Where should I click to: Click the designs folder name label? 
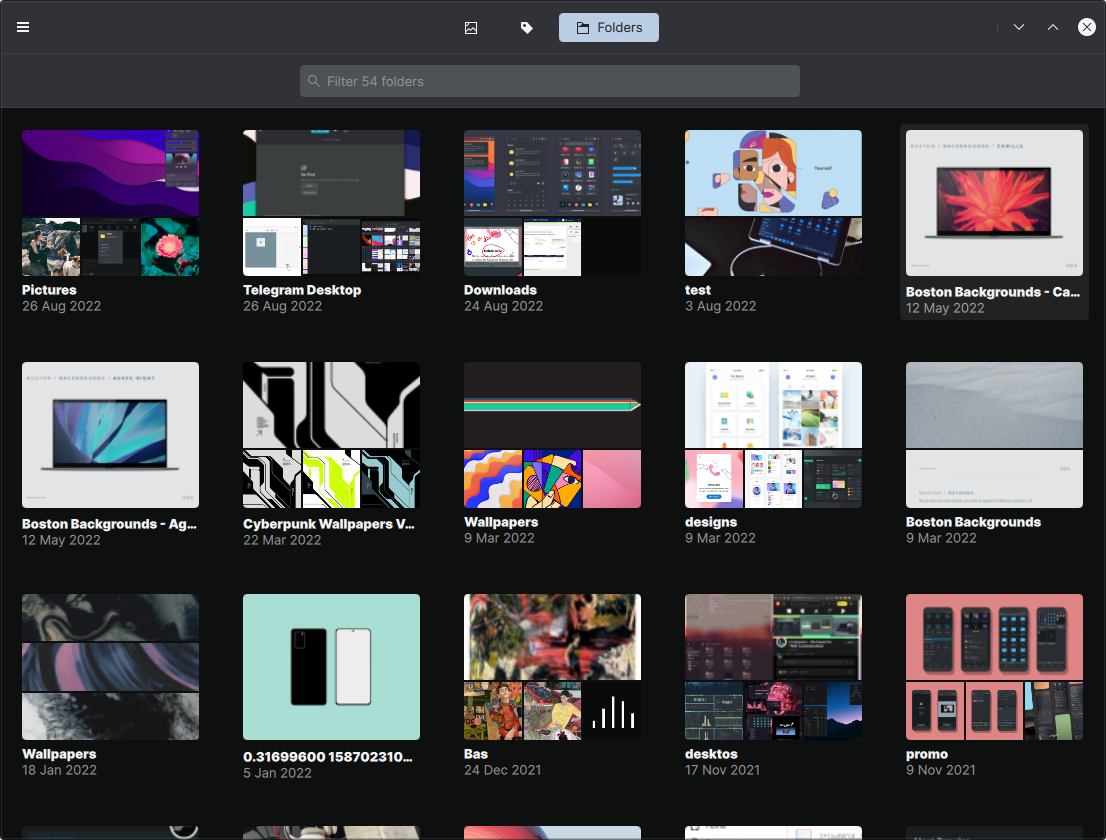click(x=710, y=522)
